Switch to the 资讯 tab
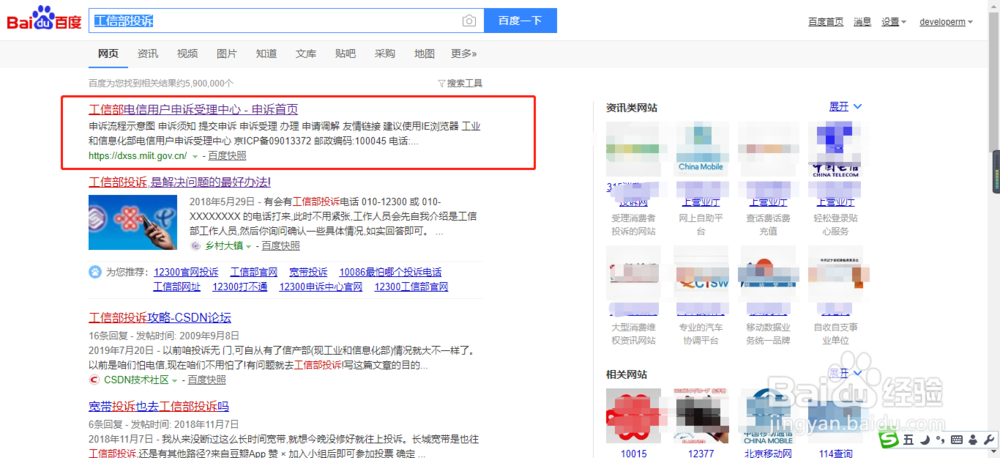The height and width of the screenshot is (458, 1000). [147, 54]
